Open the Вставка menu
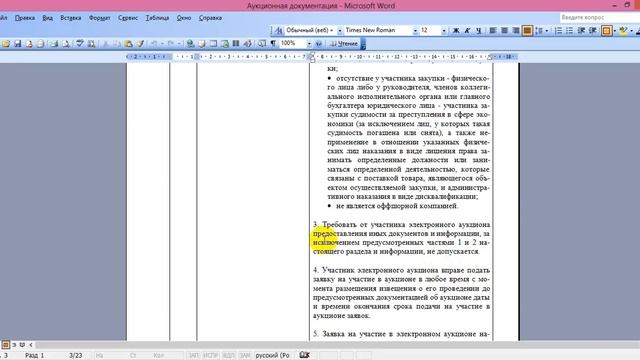The width and height of the screenshot is (640, 360). click(x=71, y=18)
